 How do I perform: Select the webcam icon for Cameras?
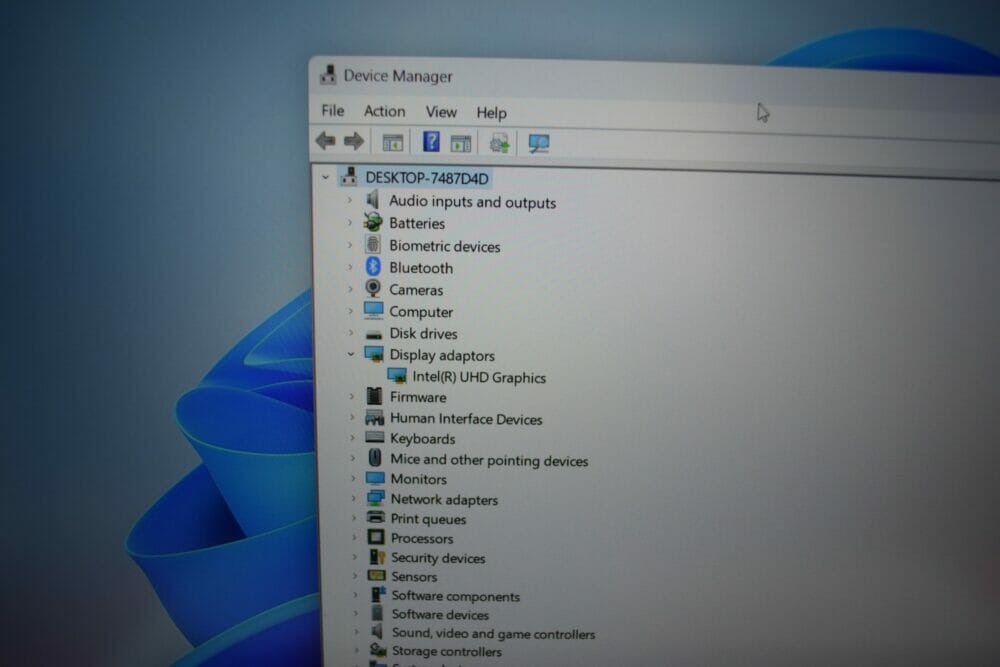[x=373, y=288]
